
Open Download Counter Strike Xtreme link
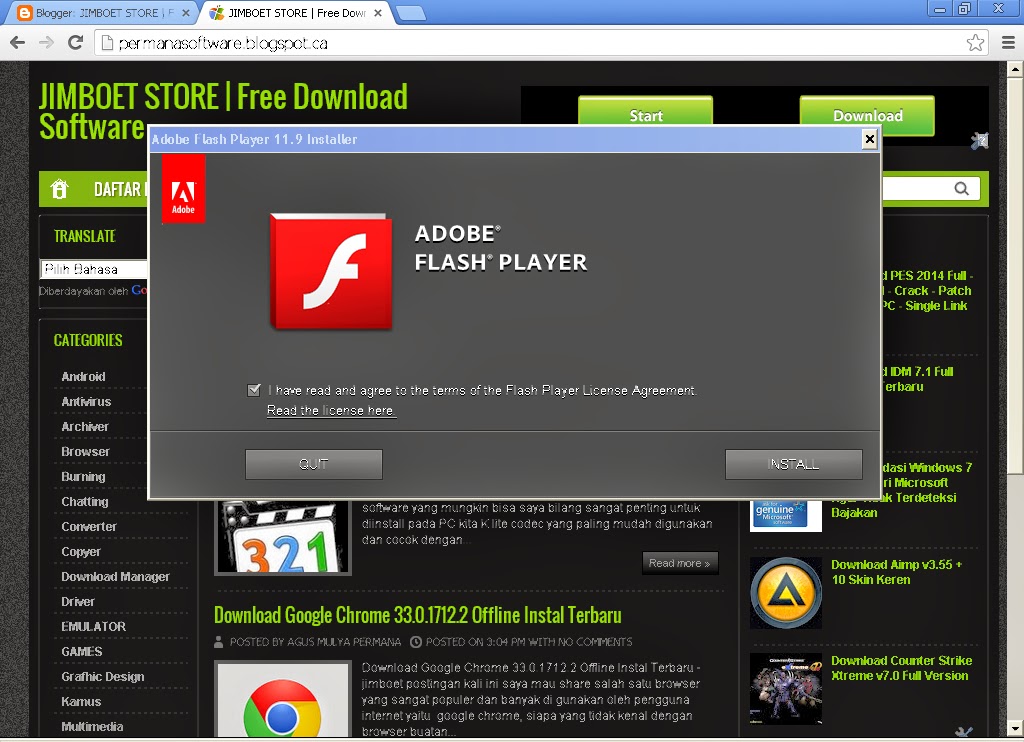901,668
